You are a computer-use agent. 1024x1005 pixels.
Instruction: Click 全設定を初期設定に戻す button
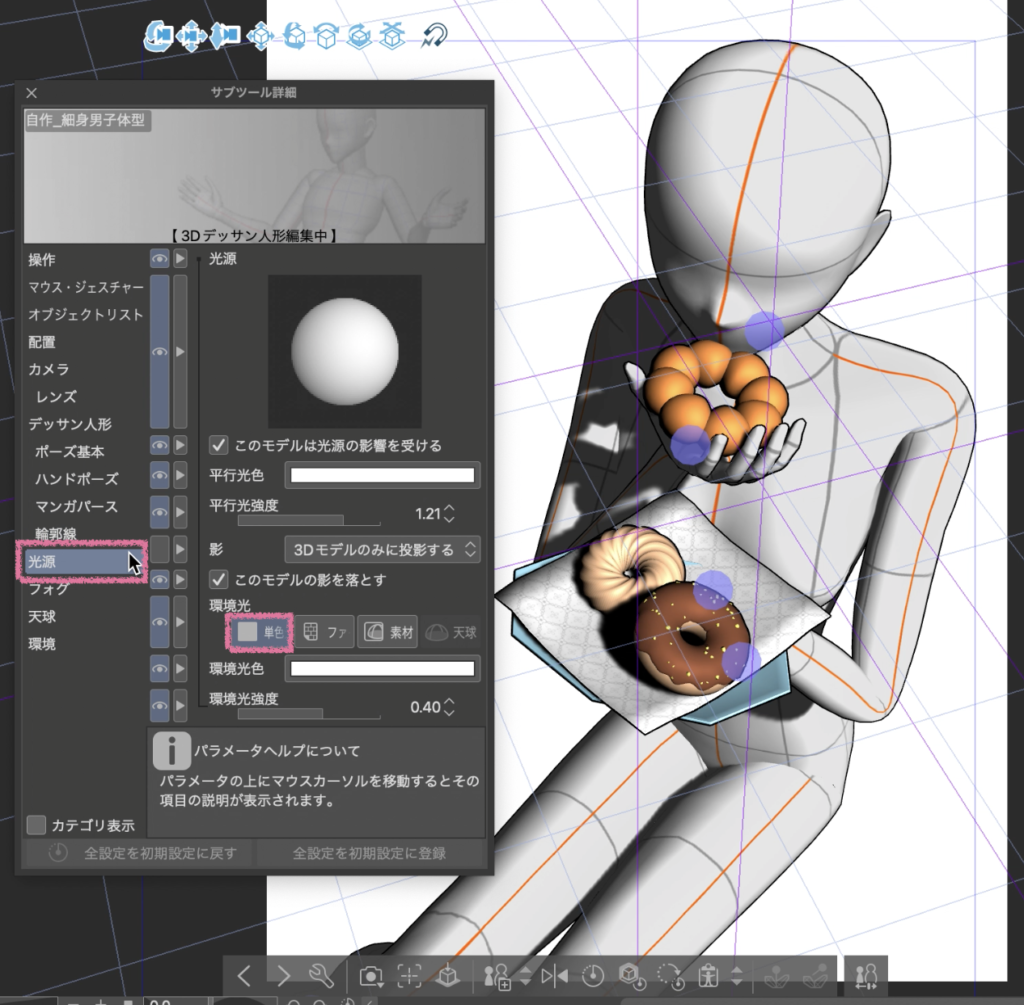[137, 853]
